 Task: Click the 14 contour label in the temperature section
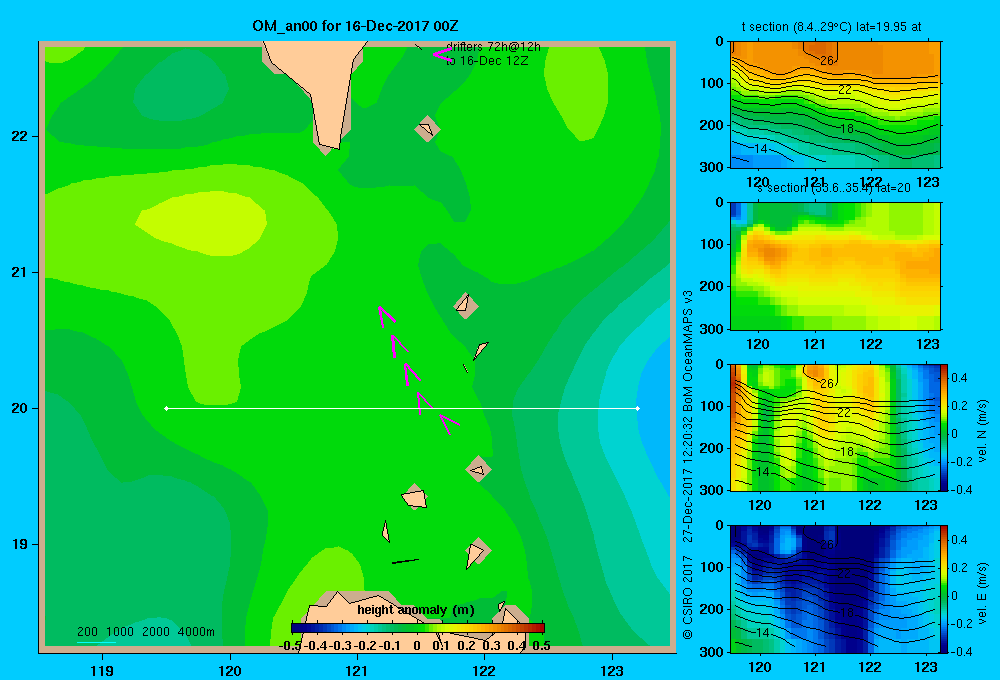point(761,149)
